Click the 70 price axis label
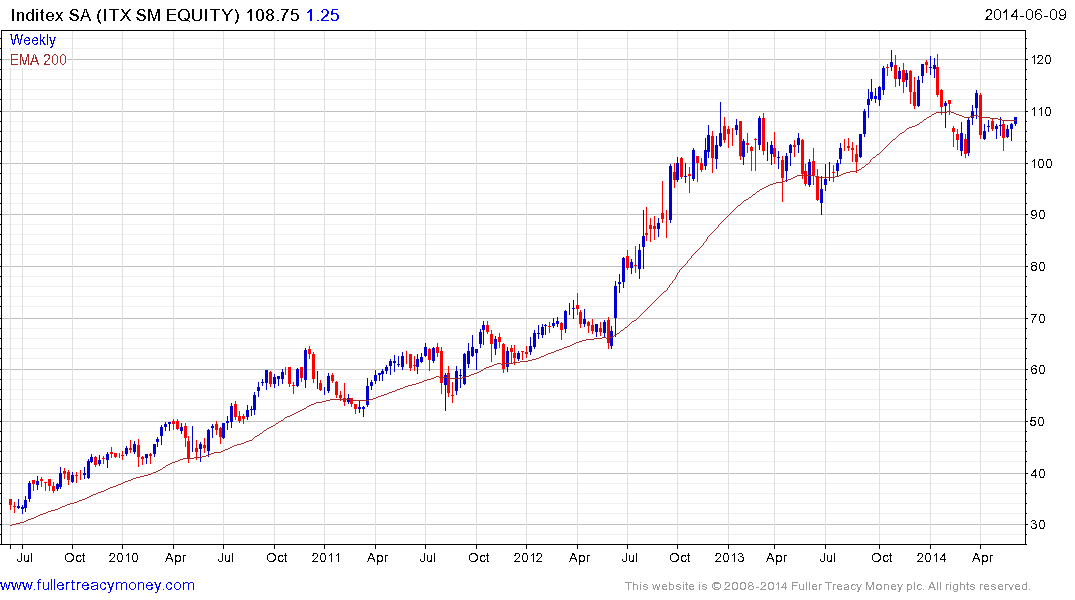 pyautogui.click(x=1038, y=318)
